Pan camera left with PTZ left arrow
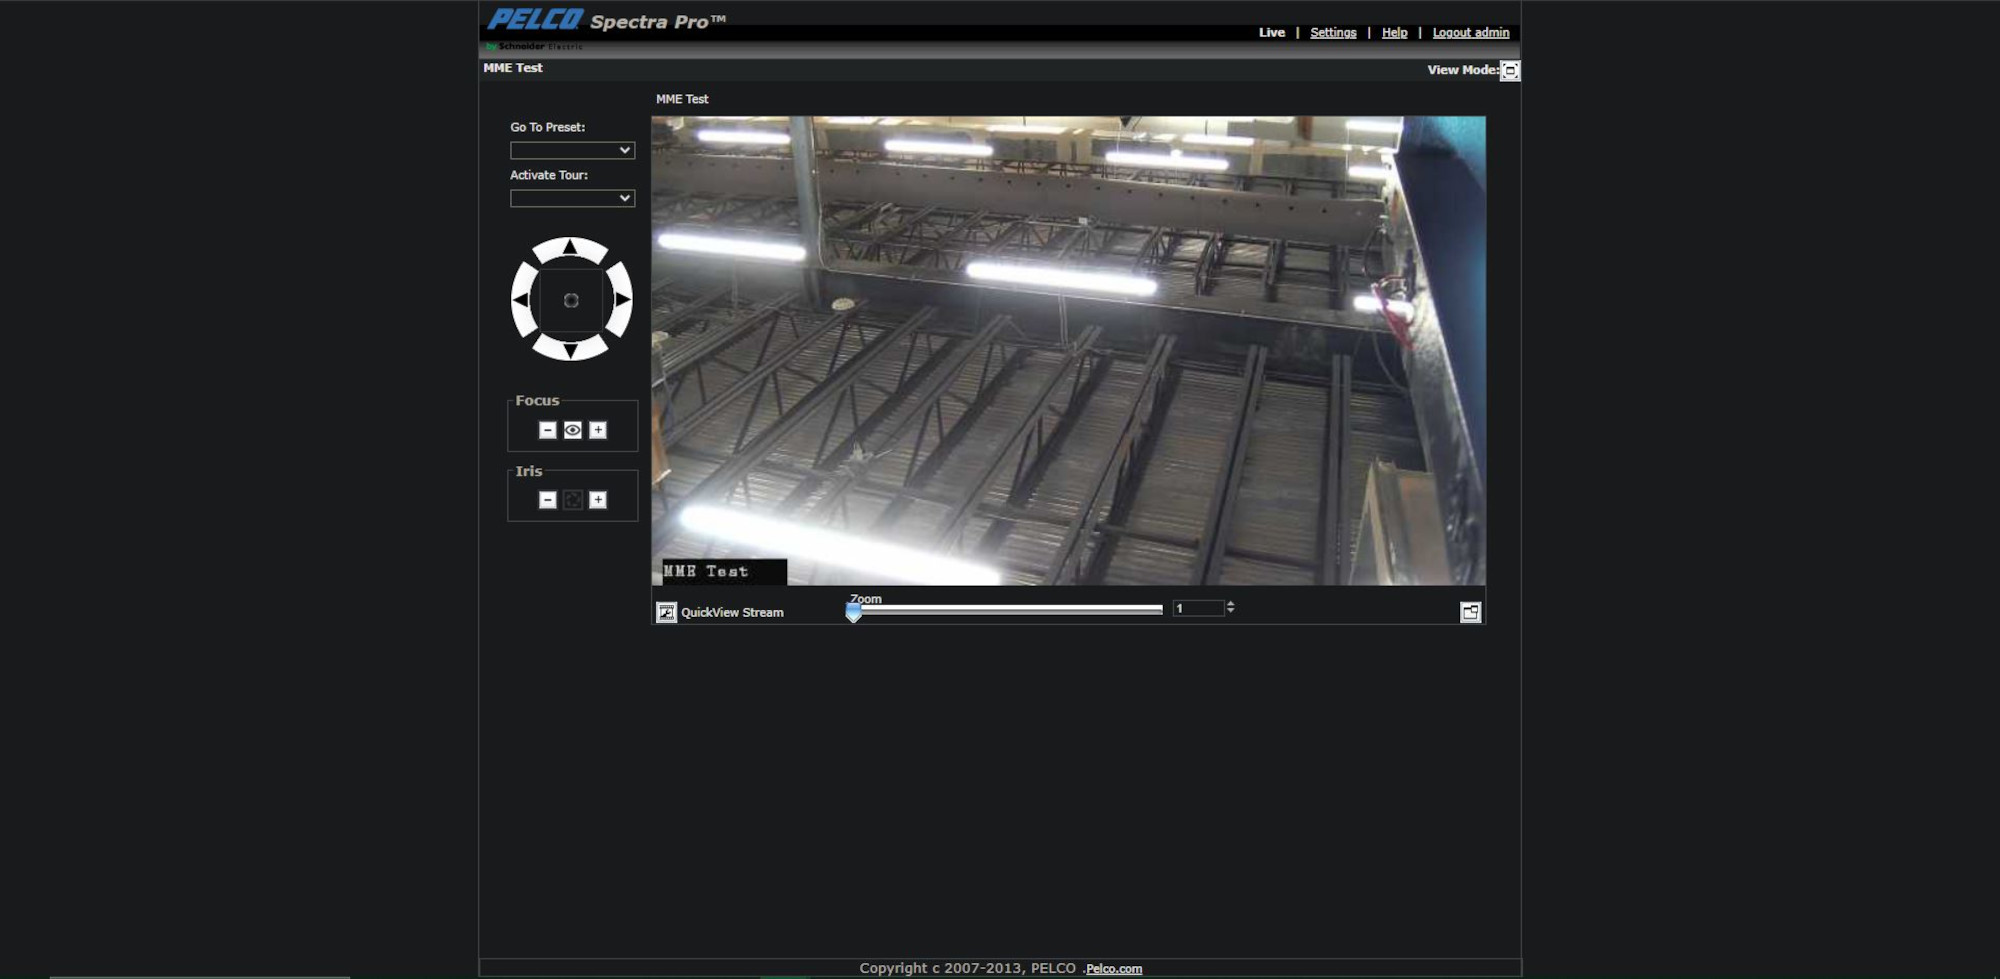 point(521,299)
